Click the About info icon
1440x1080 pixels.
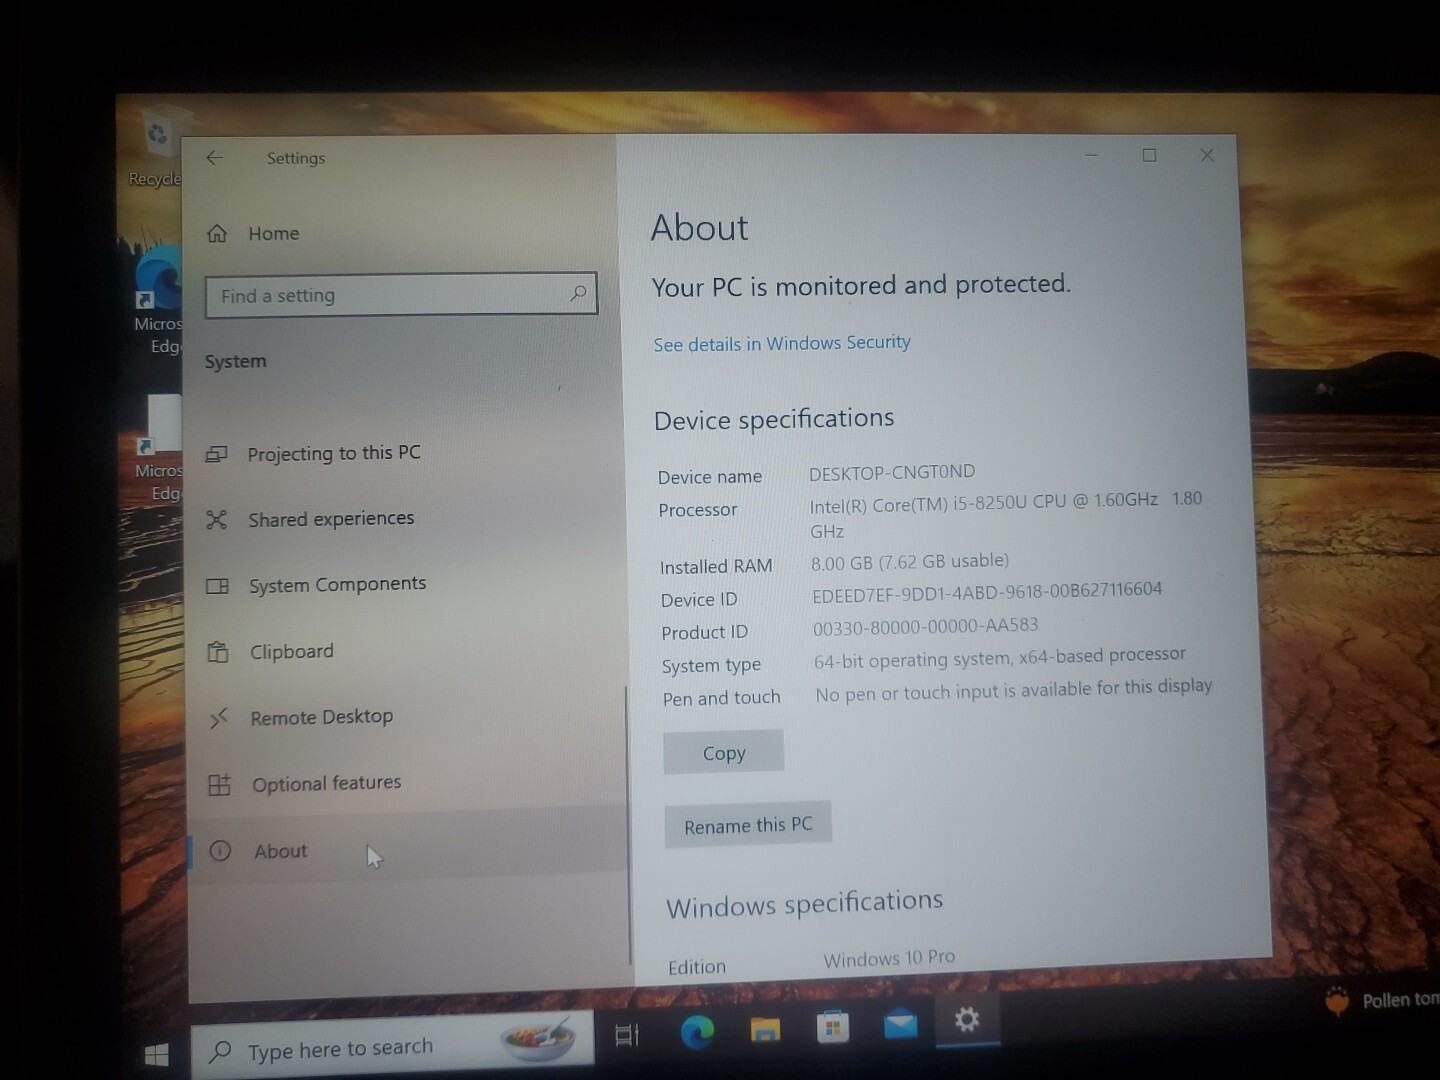tap(220, 851)
